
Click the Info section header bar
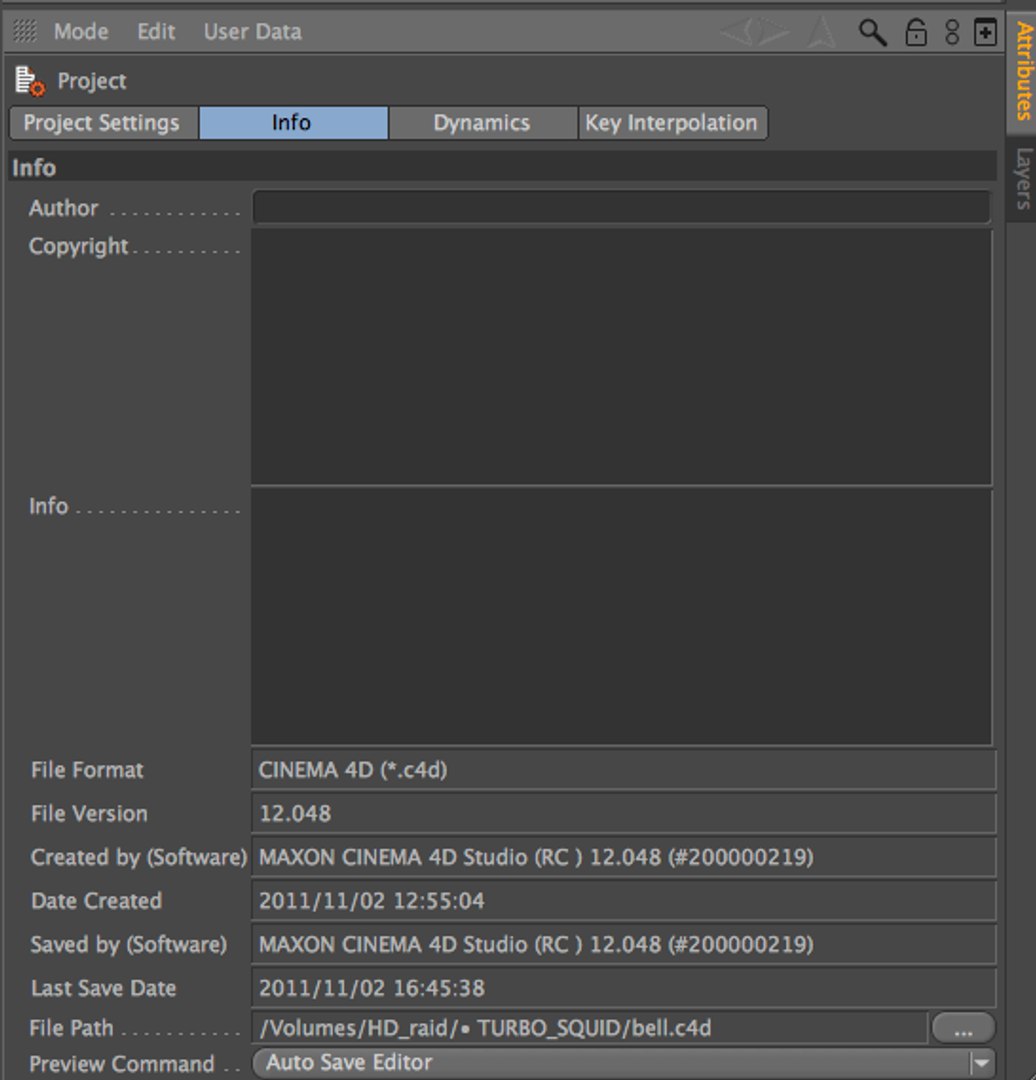click(x=503, y=167)
